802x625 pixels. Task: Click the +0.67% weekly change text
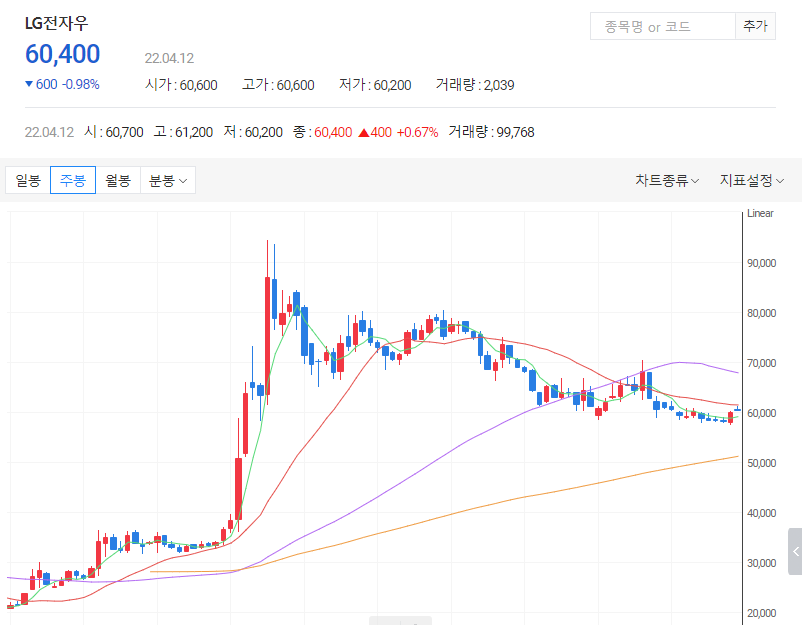click(417, 132)
